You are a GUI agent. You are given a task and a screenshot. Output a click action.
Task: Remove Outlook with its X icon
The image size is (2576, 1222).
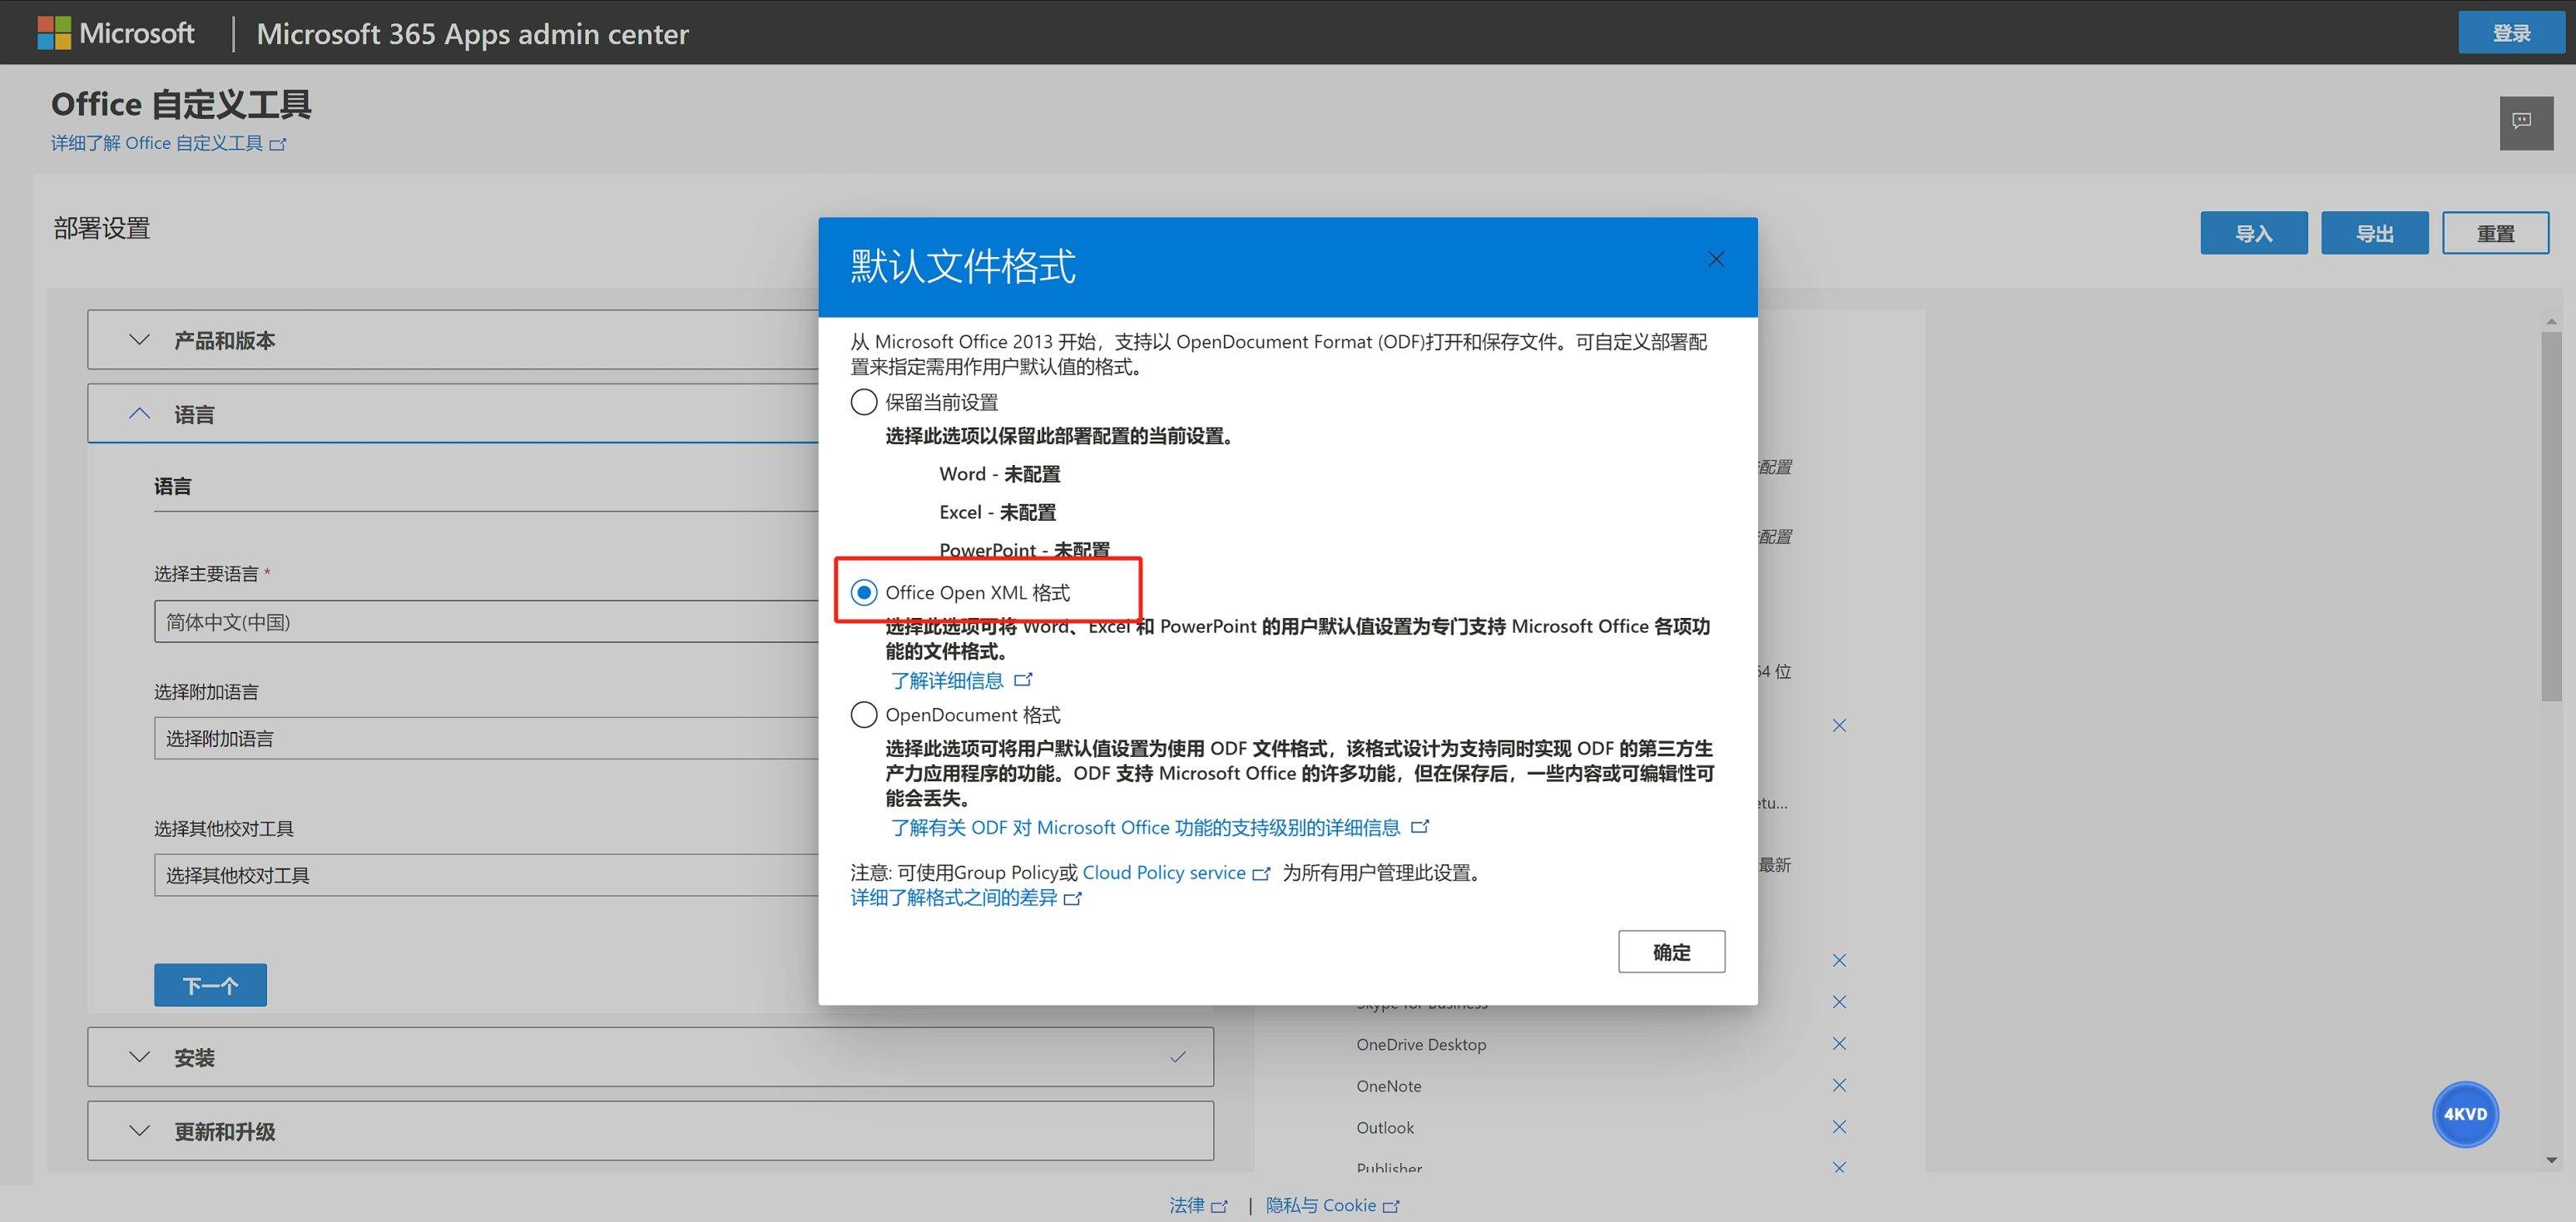[1838, 1127]
